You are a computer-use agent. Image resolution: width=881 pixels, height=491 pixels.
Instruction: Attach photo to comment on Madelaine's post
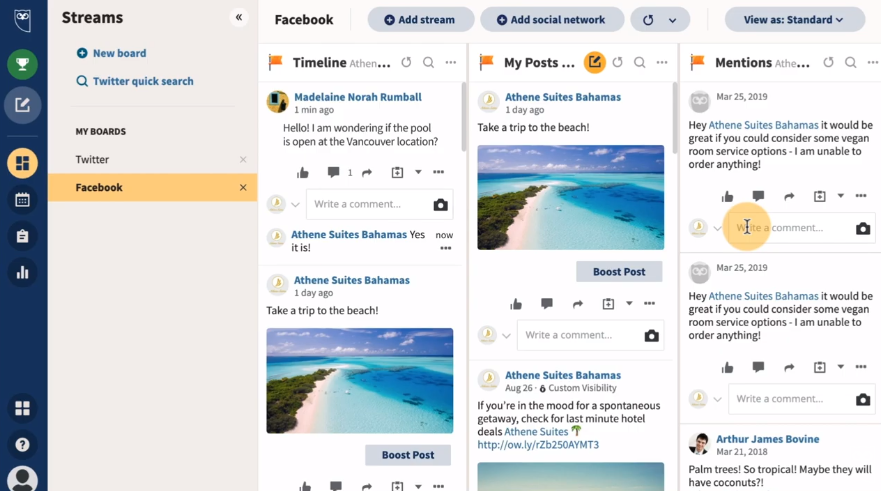coord(440,205)
